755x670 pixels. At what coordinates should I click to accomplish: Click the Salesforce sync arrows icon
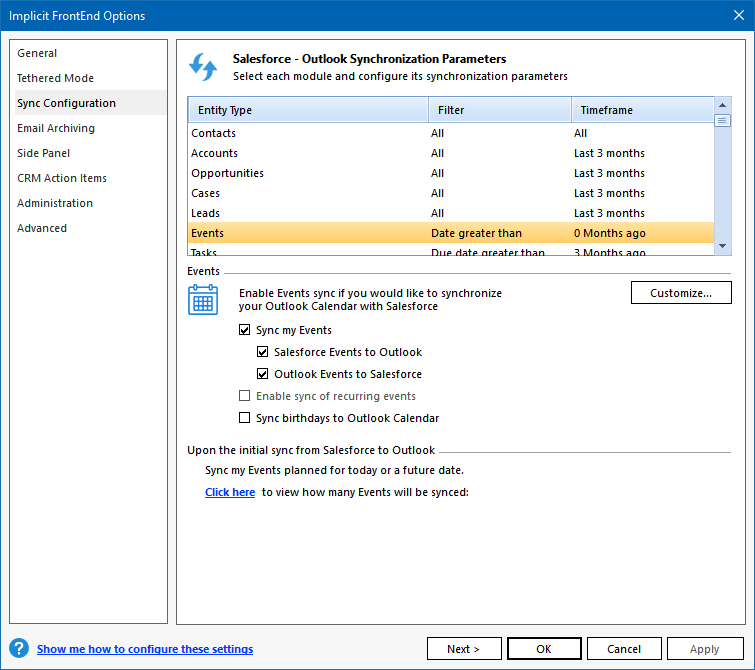(203, 67)
